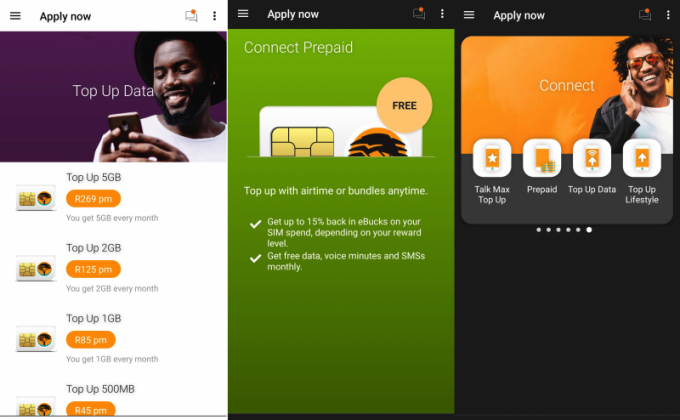Open chat icon on Connect Prepaid screen

[419, 14]
